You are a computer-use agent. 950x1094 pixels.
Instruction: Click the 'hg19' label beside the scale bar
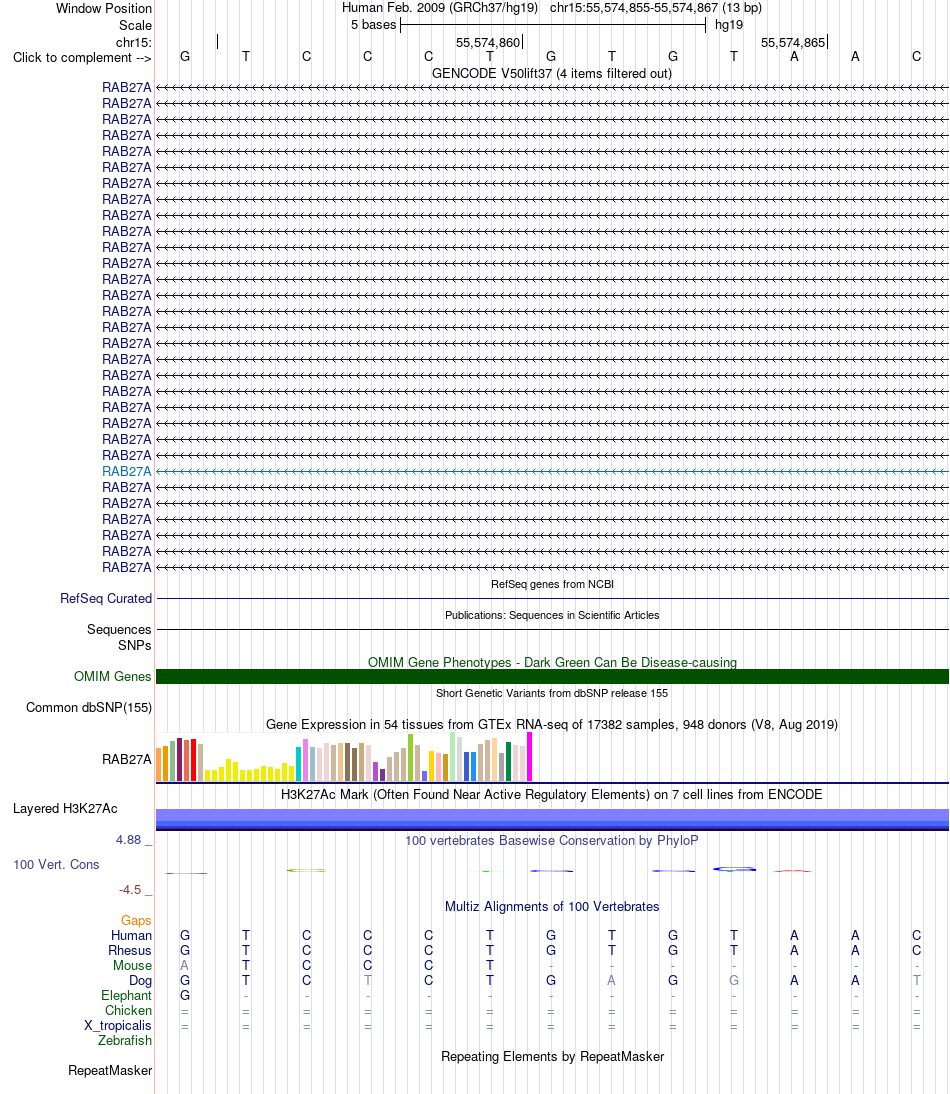coord(729,24)
